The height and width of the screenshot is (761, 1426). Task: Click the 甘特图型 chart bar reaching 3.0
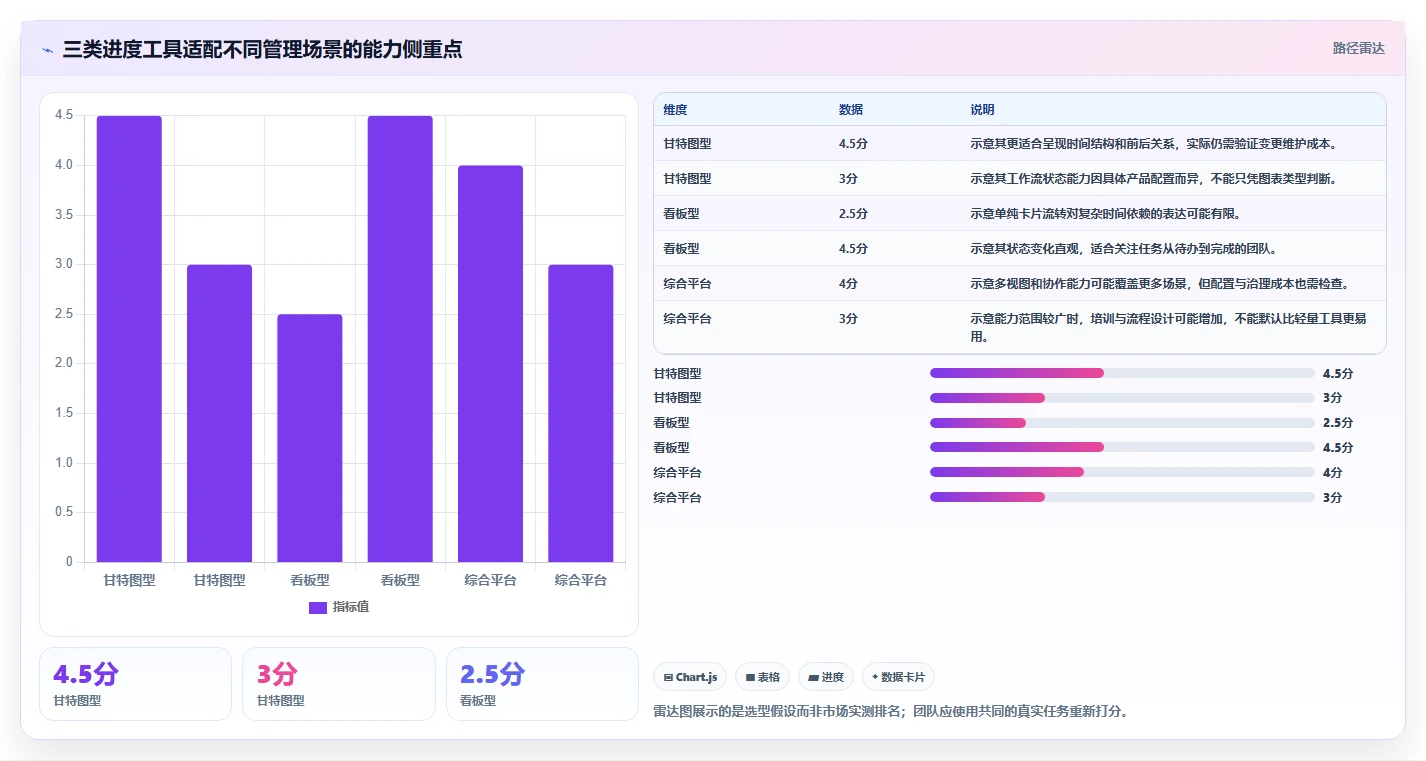(219, 413)
